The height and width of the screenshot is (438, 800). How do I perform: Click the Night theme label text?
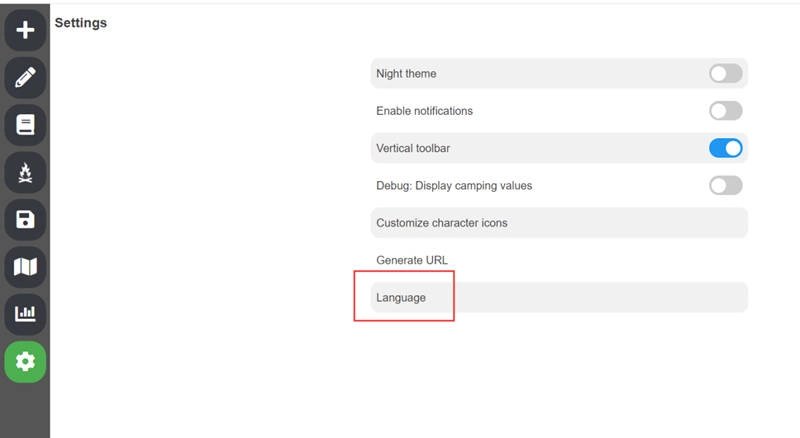point(406,73)
